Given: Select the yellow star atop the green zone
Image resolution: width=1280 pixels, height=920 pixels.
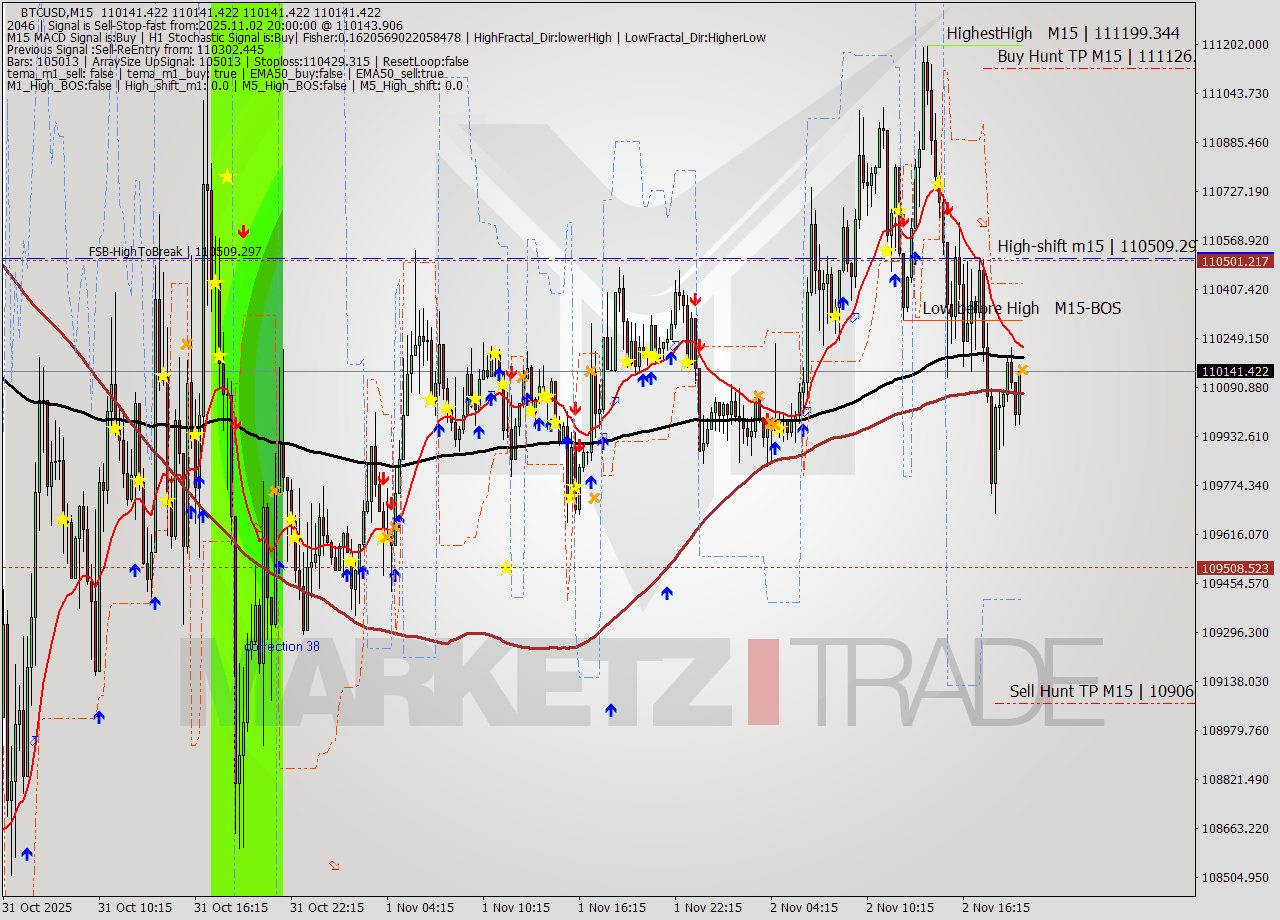Looking at the screenshot, I should (x=227, y=177).
